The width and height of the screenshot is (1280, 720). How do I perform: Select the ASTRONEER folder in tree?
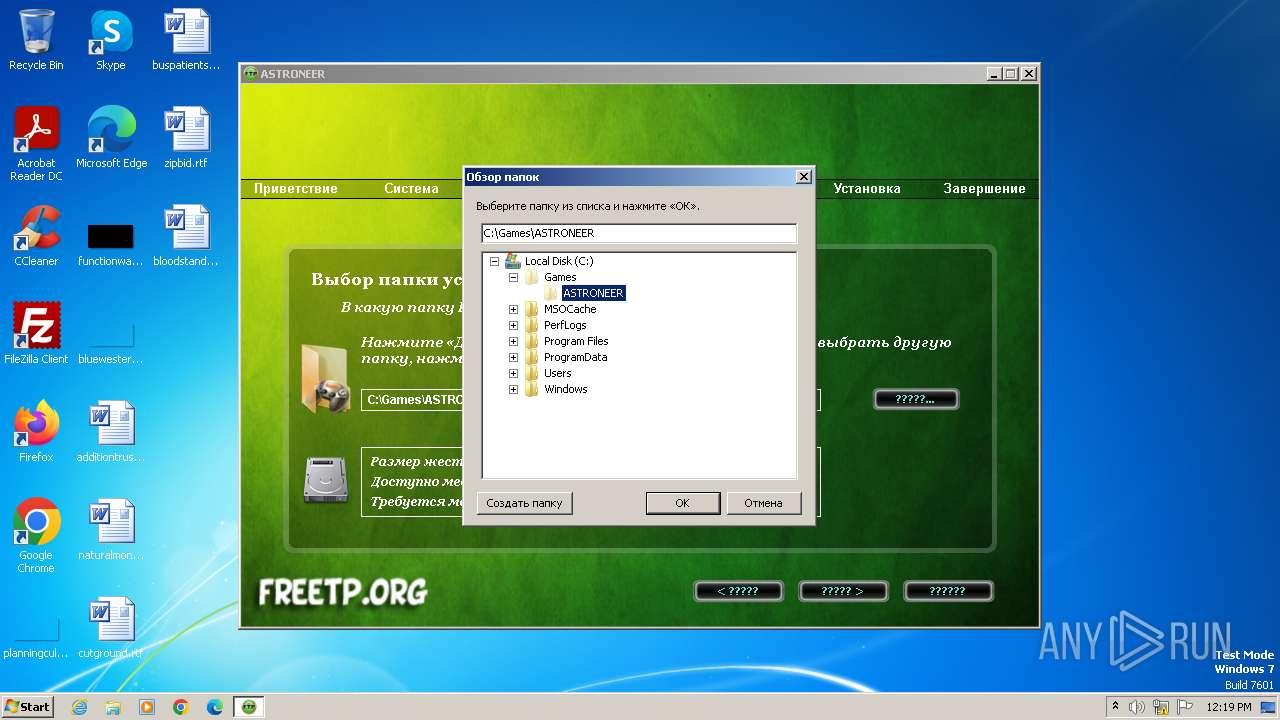click(593, 293)
